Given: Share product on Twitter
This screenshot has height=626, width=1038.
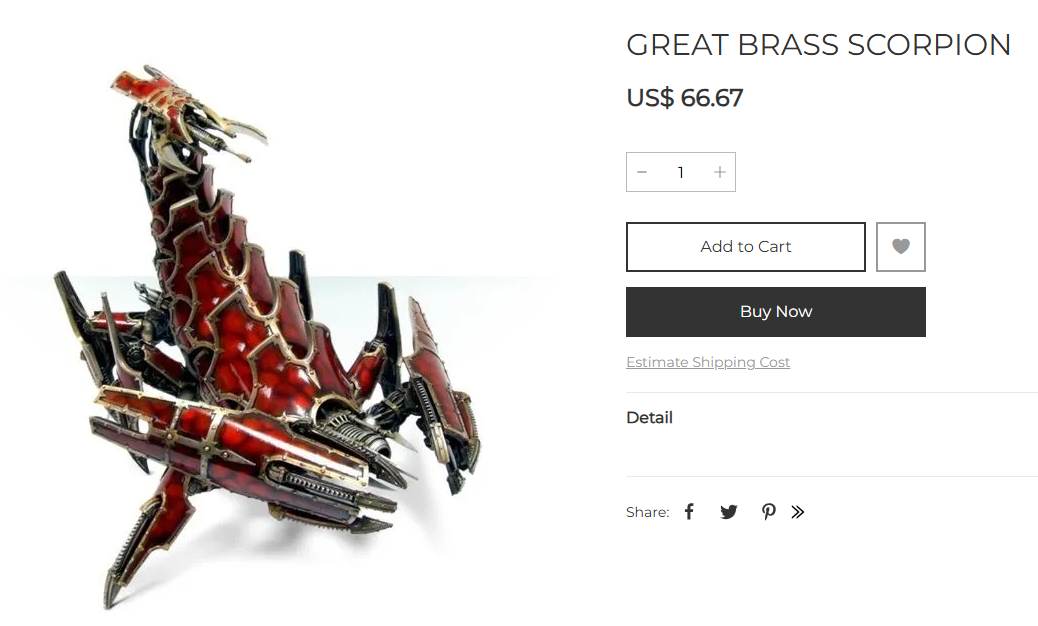Looking at the screenshot, I should click(729, 512).
